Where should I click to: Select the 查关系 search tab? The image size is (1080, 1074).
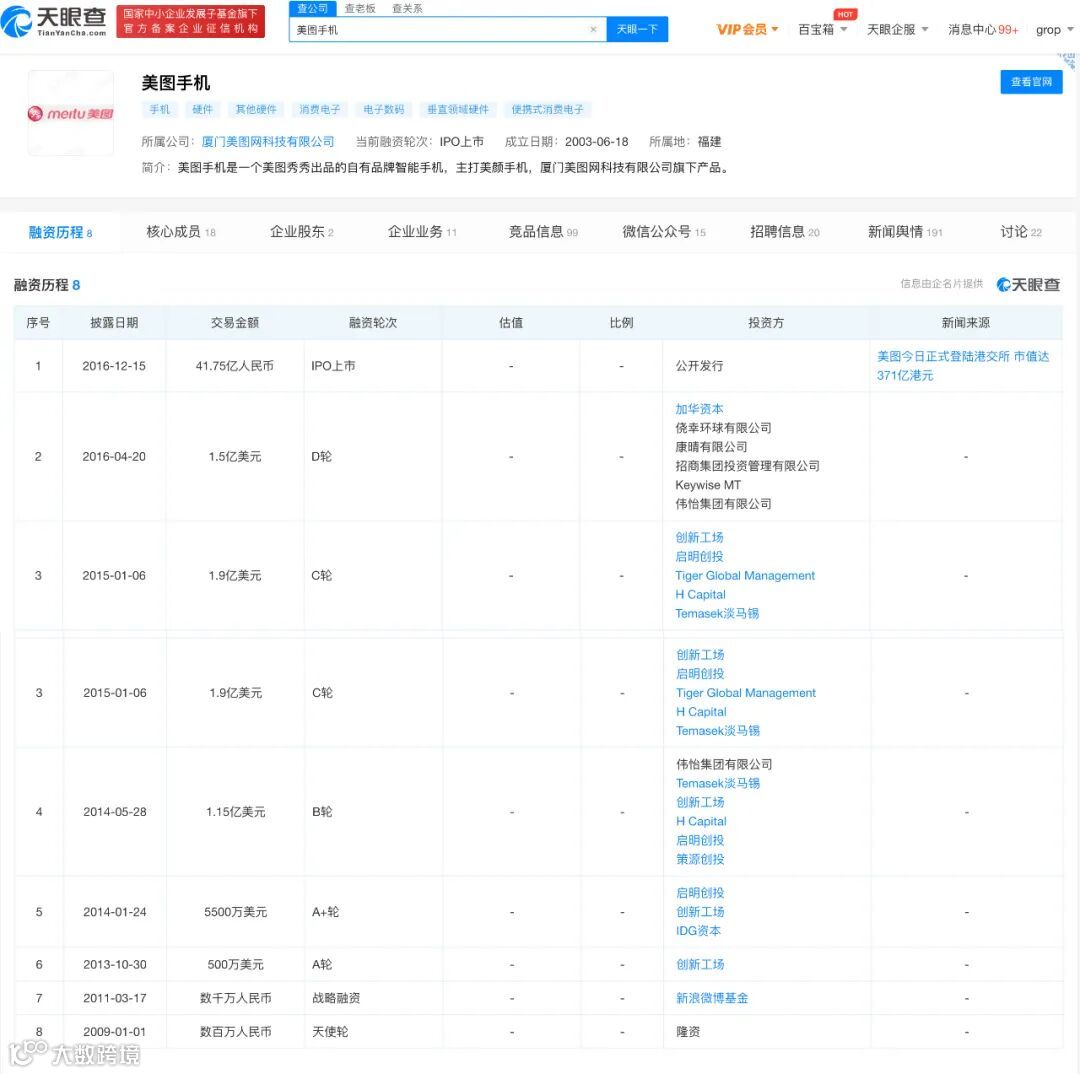click(407, 8)
